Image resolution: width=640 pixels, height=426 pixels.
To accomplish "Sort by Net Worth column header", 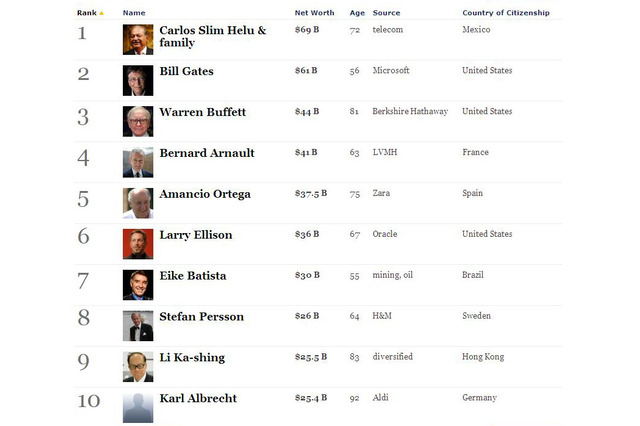I will (314, 13).
